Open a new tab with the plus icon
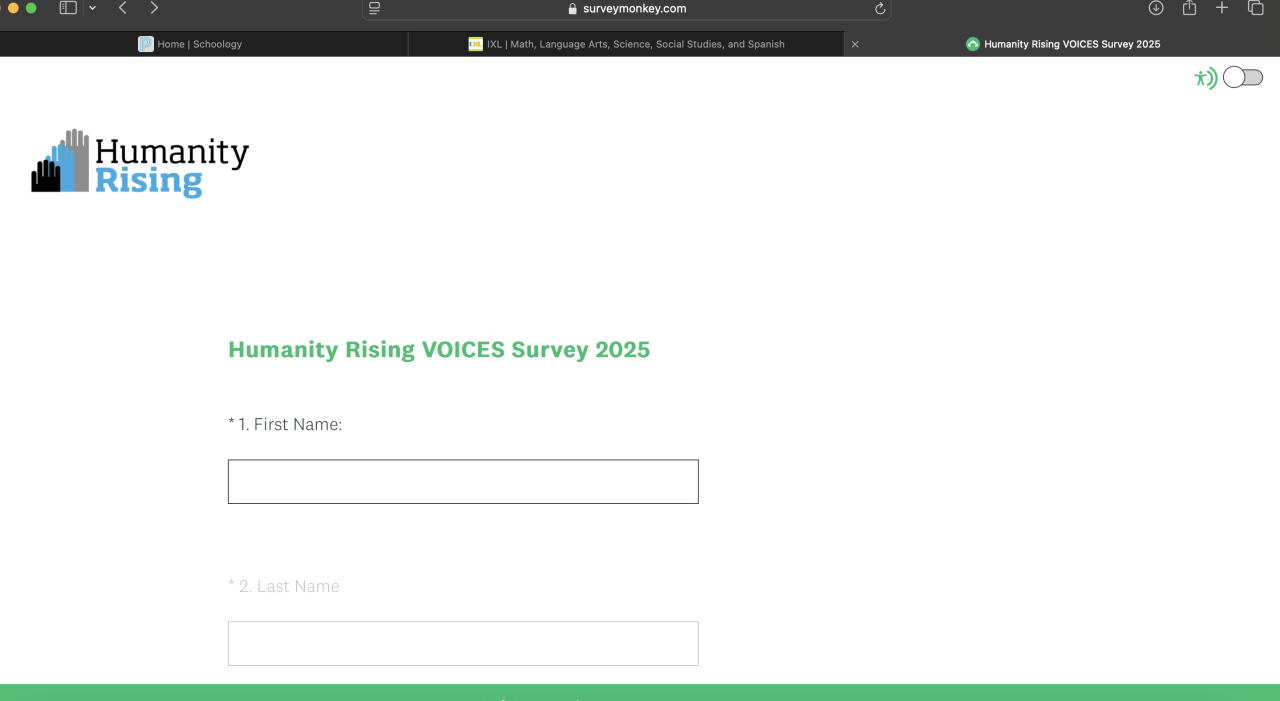The image size is (1280, 701). 1222,8
